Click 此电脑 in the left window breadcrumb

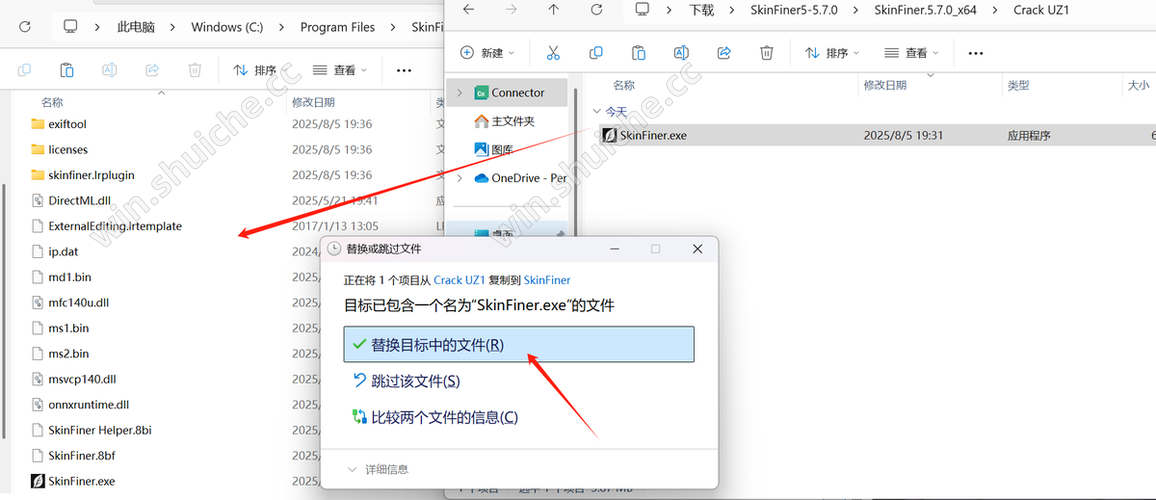click(135, 27)
